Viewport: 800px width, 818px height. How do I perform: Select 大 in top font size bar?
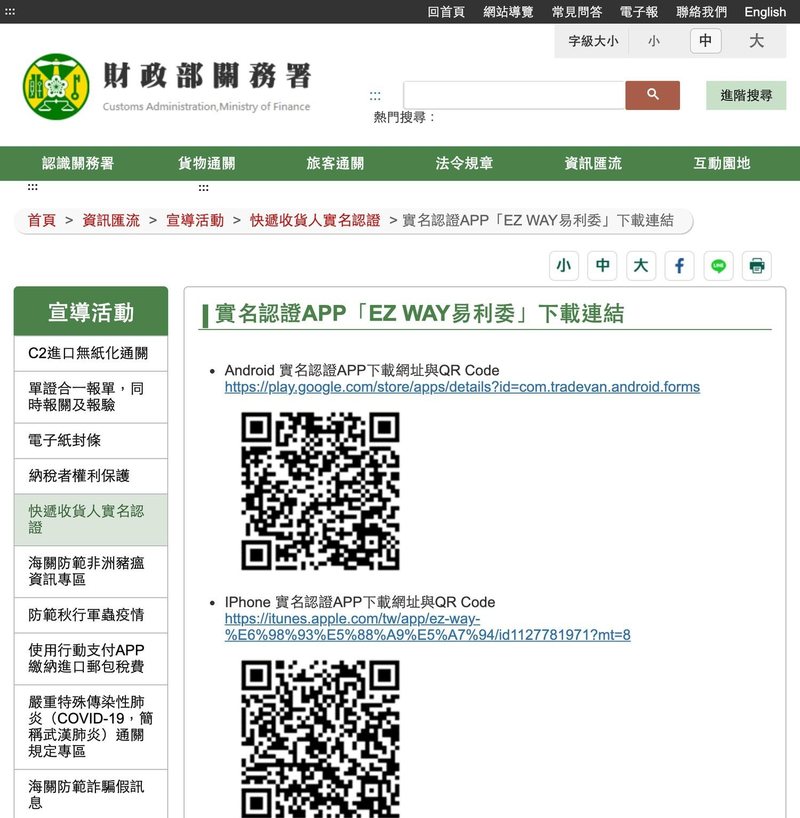[756, 41]
